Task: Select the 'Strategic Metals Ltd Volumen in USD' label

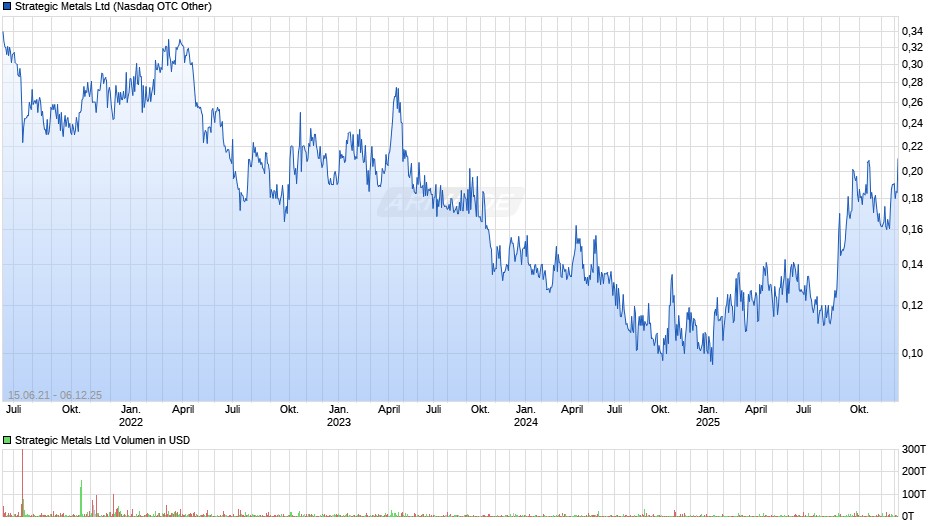Action: coord(103,440)
